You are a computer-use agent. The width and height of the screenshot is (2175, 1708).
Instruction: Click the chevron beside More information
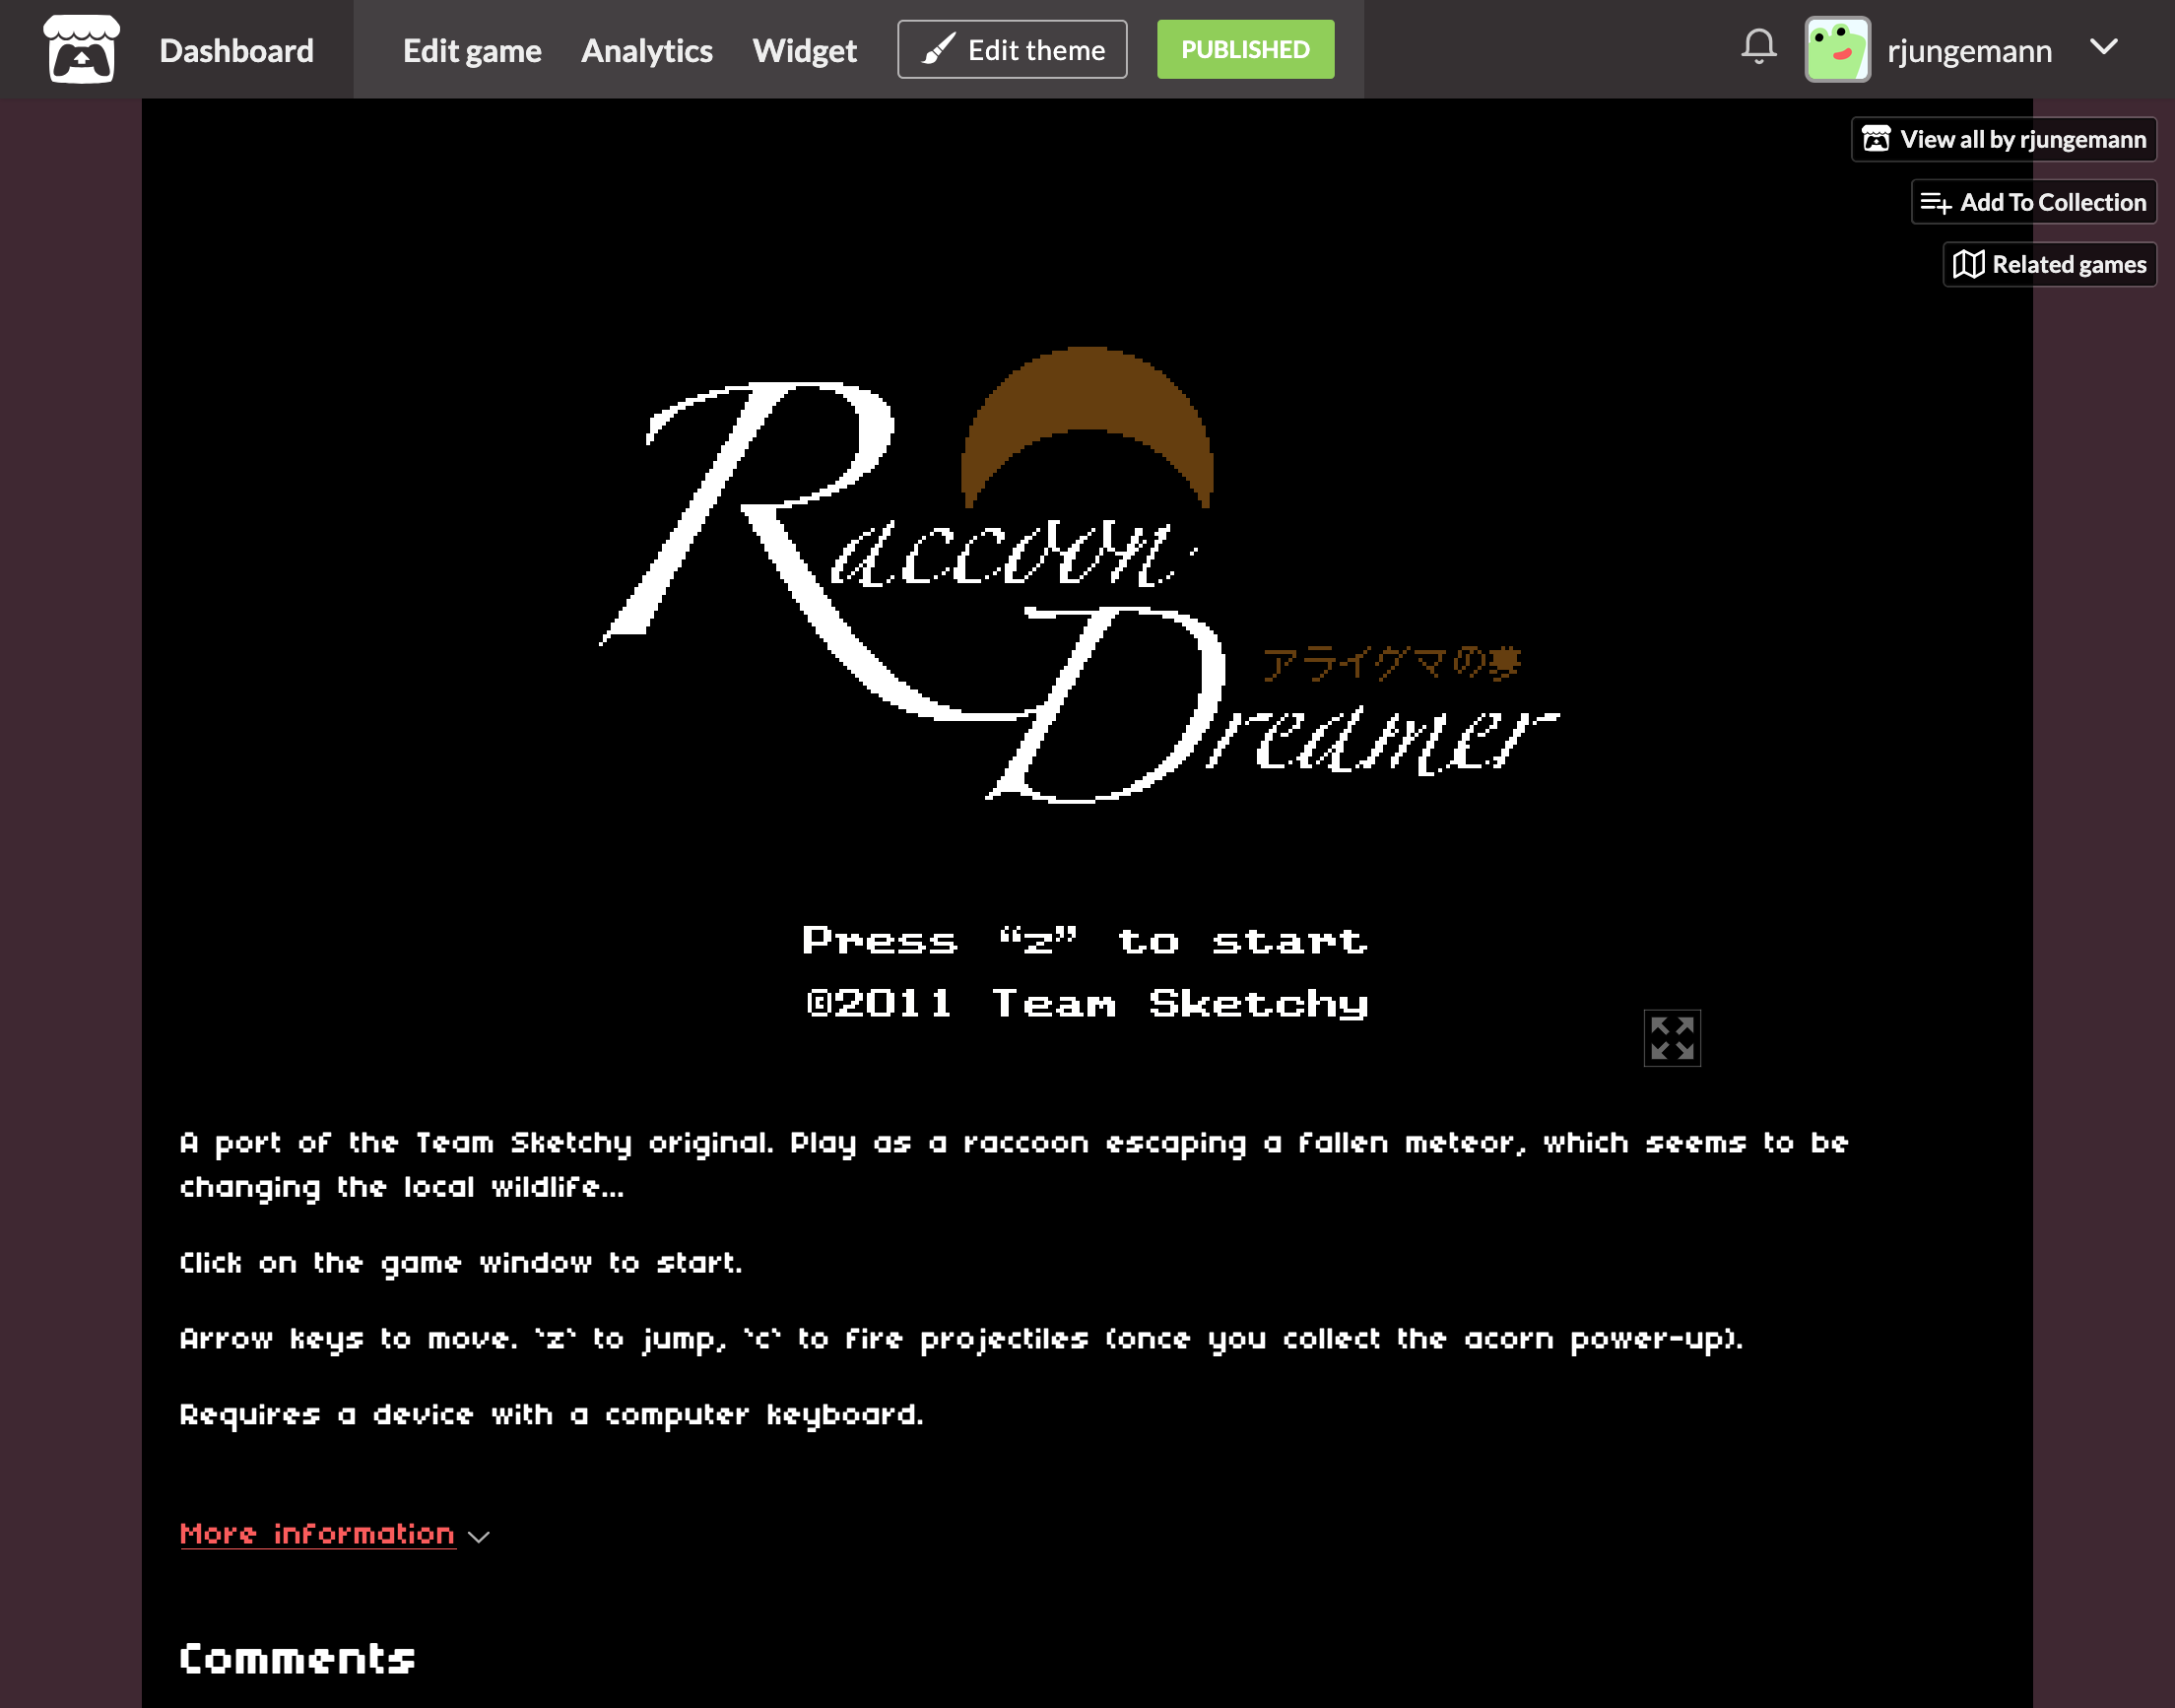479,1538
